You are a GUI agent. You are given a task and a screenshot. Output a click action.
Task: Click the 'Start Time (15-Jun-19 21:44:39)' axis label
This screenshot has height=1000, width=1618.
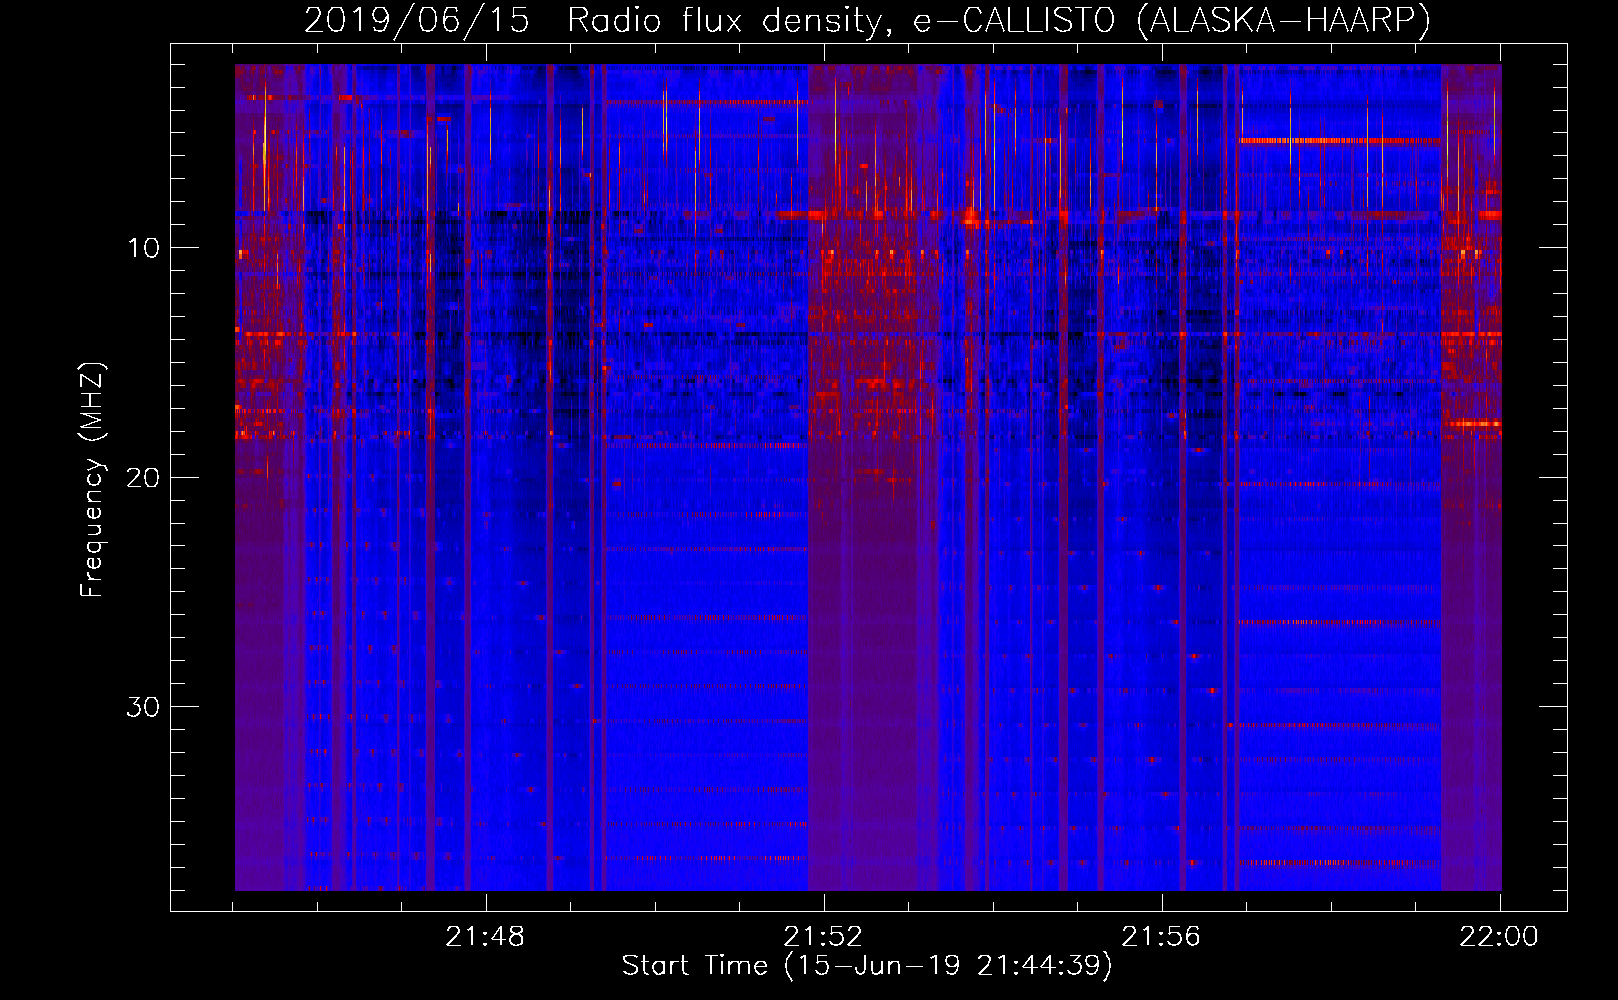[x=867, y=966]
